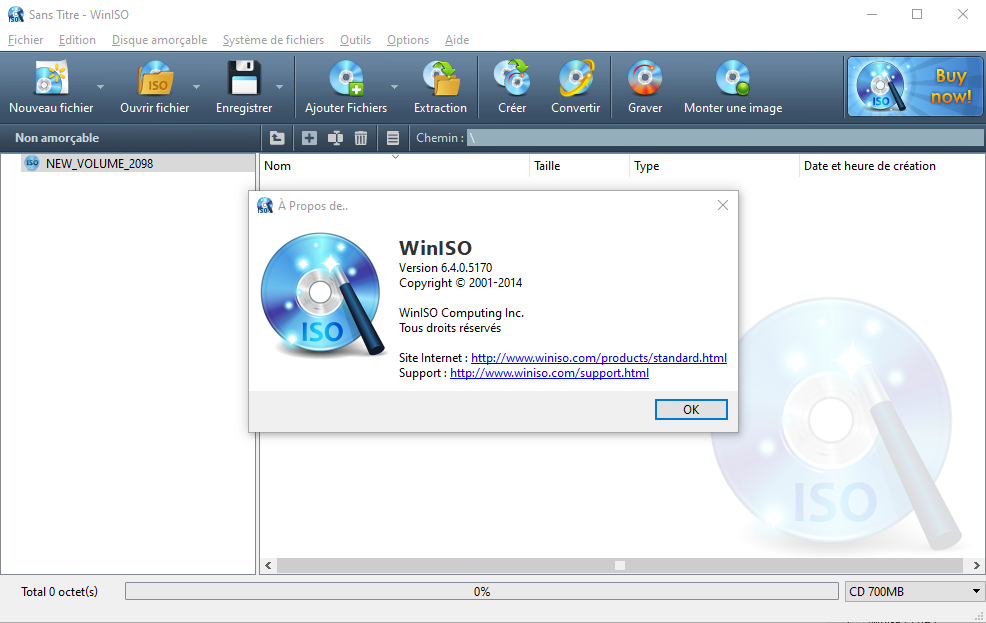Click the WinISO title bar app icon
This screenshot has height=623, width=986.
(16, 14)
